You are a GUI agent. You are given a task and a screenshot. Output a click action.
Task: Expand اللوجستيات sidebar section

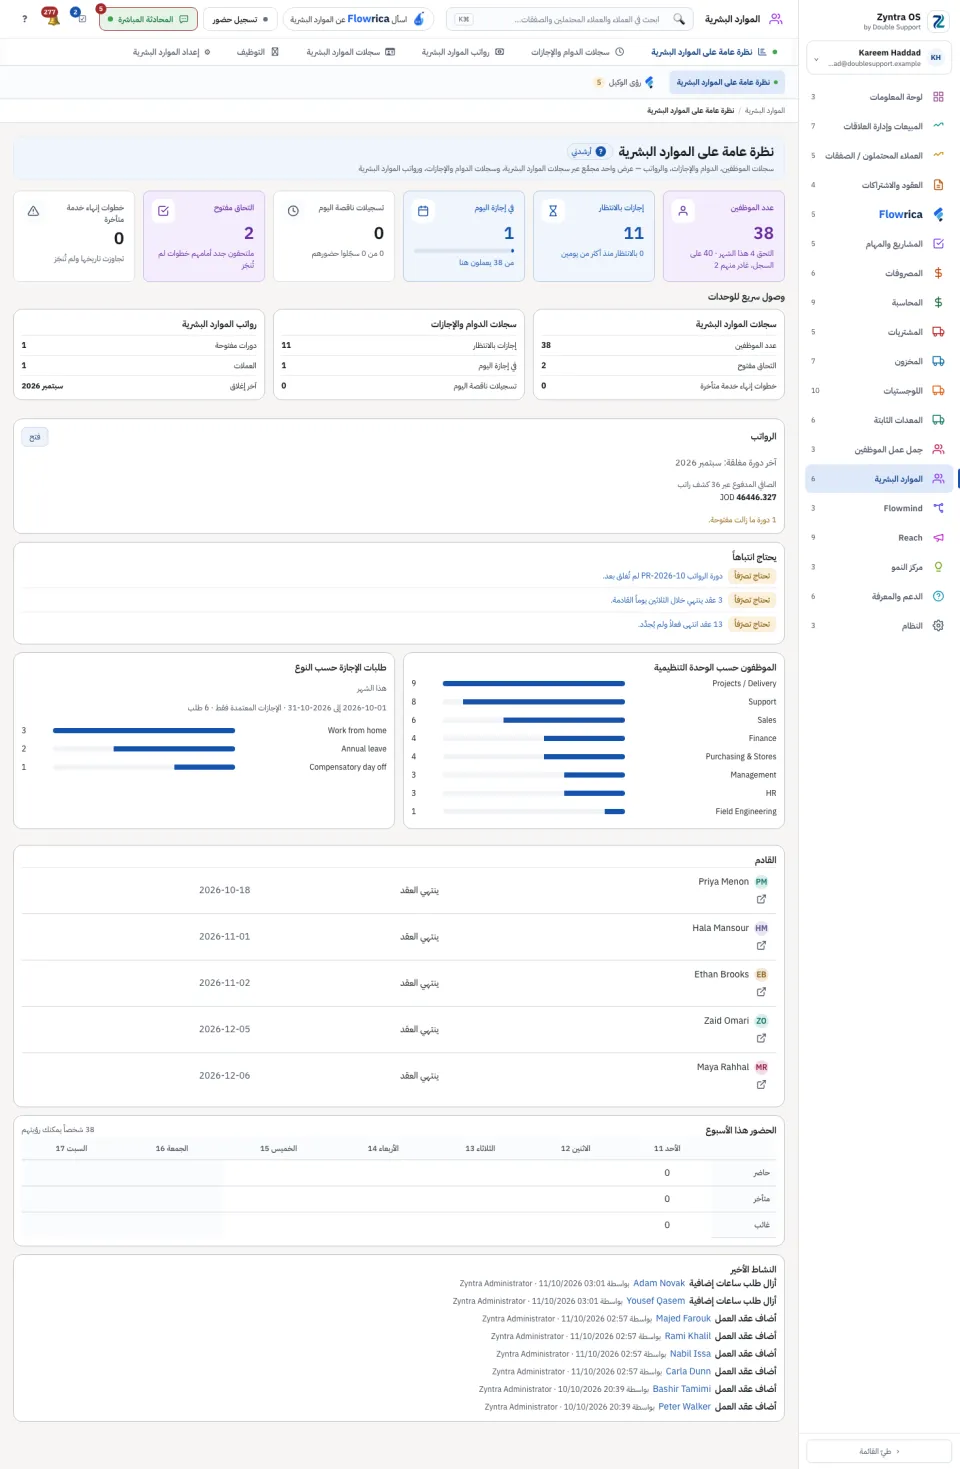(879, 391)
